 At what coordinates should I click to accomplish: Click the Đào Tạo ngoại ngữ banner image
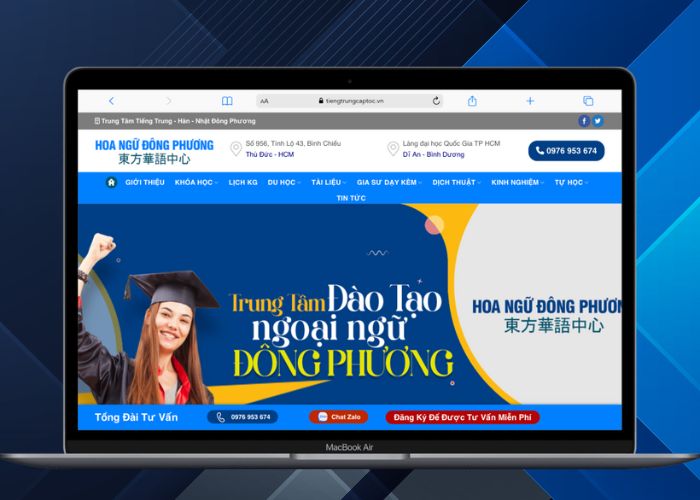(x=350, y=304)
